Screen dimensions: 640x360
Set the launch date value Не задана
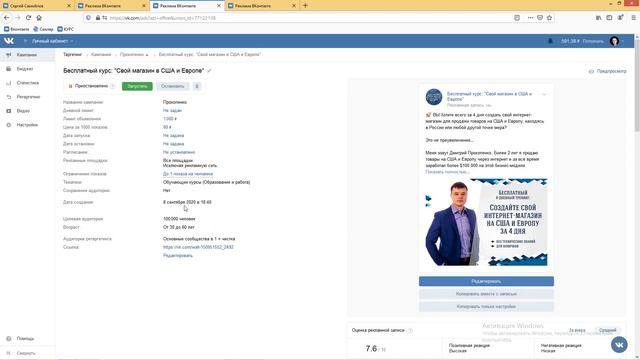click(x=173, y=136)
